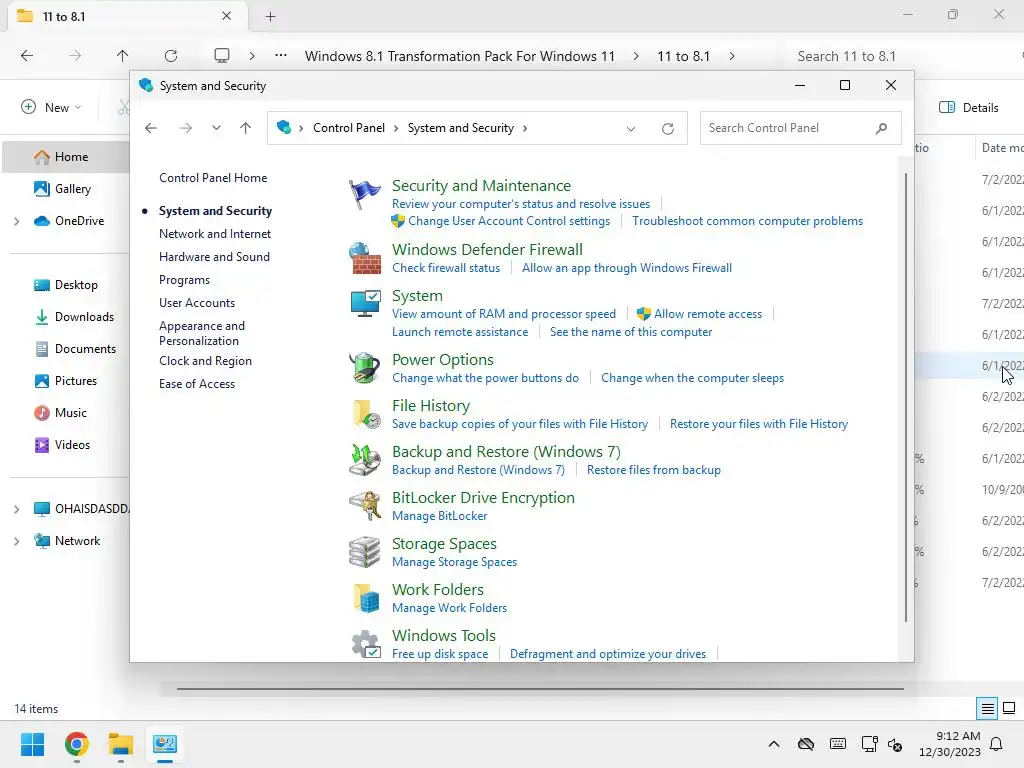The height and width of the screenshot is (768, 1024).
Task: Select Ease of Access category
Action: coord(197,384)
